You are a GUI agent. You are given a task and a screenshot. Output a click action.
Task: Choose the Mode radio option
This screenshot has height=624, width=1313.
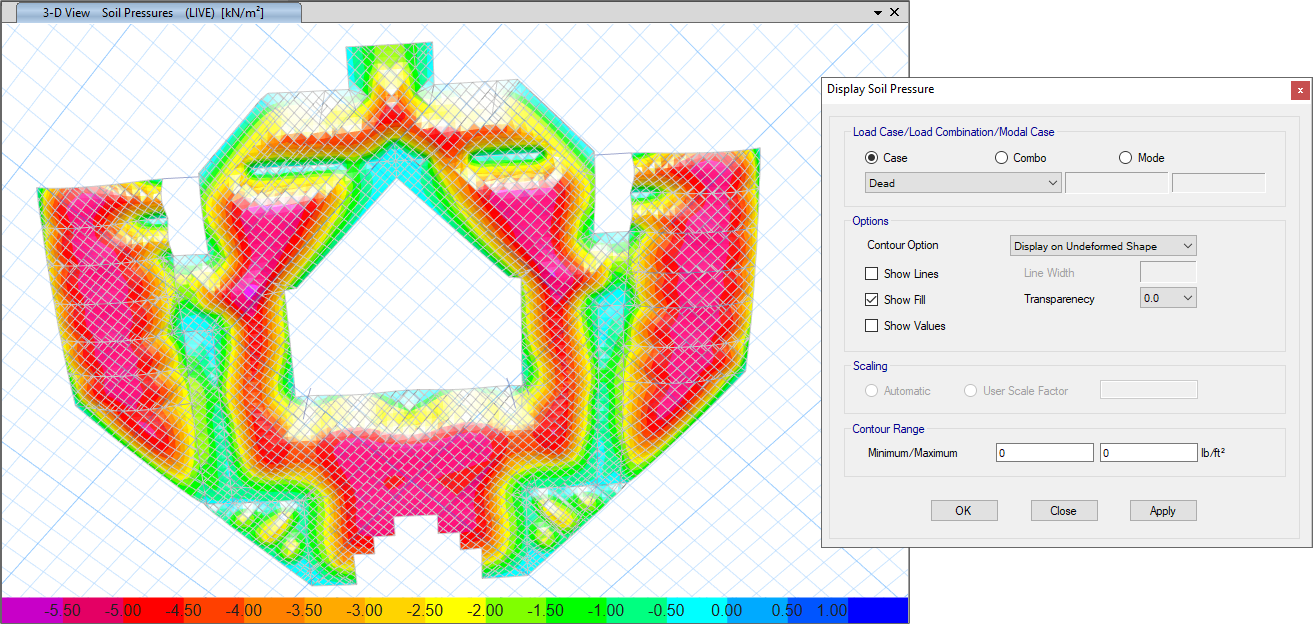1125,158
